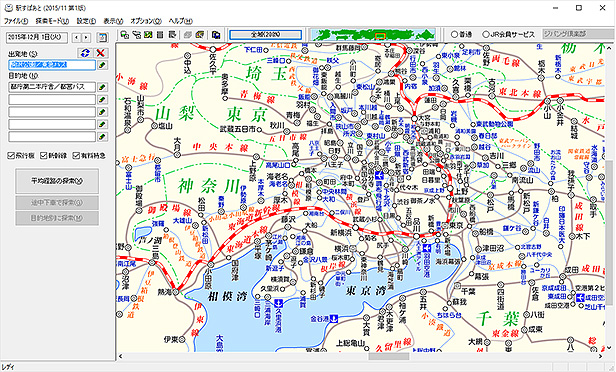Click the 途中下車で探索 button
Viewport: 616px width, 372px height.
(57, 203)
